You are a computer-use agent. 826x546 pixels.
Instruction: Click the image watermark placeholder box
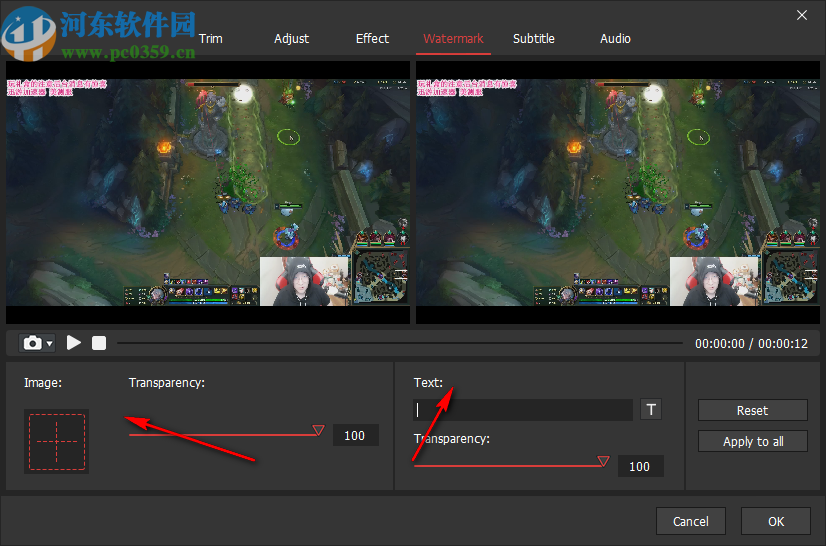coord(56,442)
